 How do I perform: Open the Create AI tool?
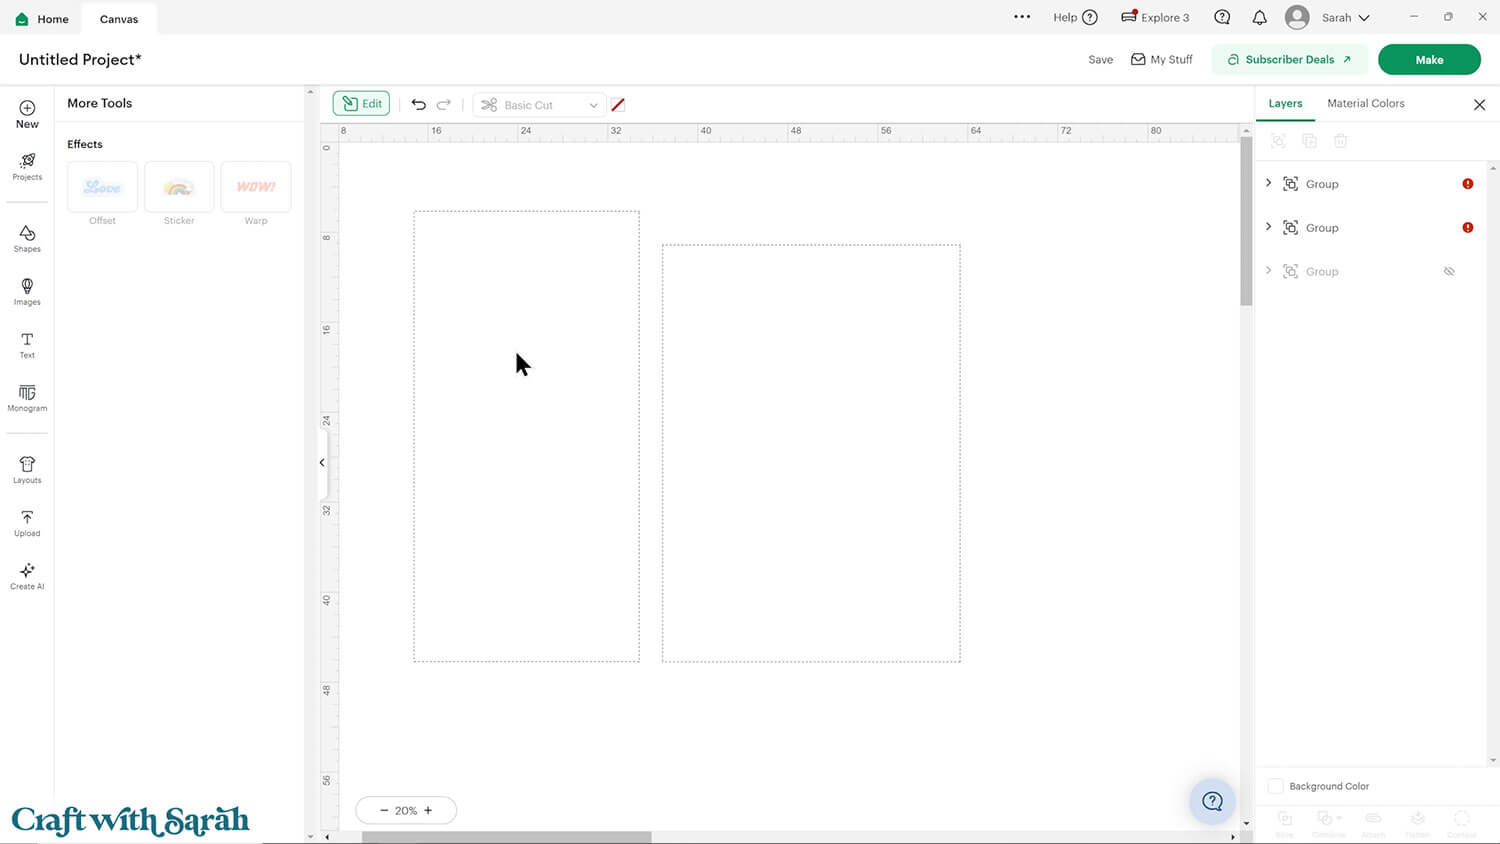(x=27, y=575)
